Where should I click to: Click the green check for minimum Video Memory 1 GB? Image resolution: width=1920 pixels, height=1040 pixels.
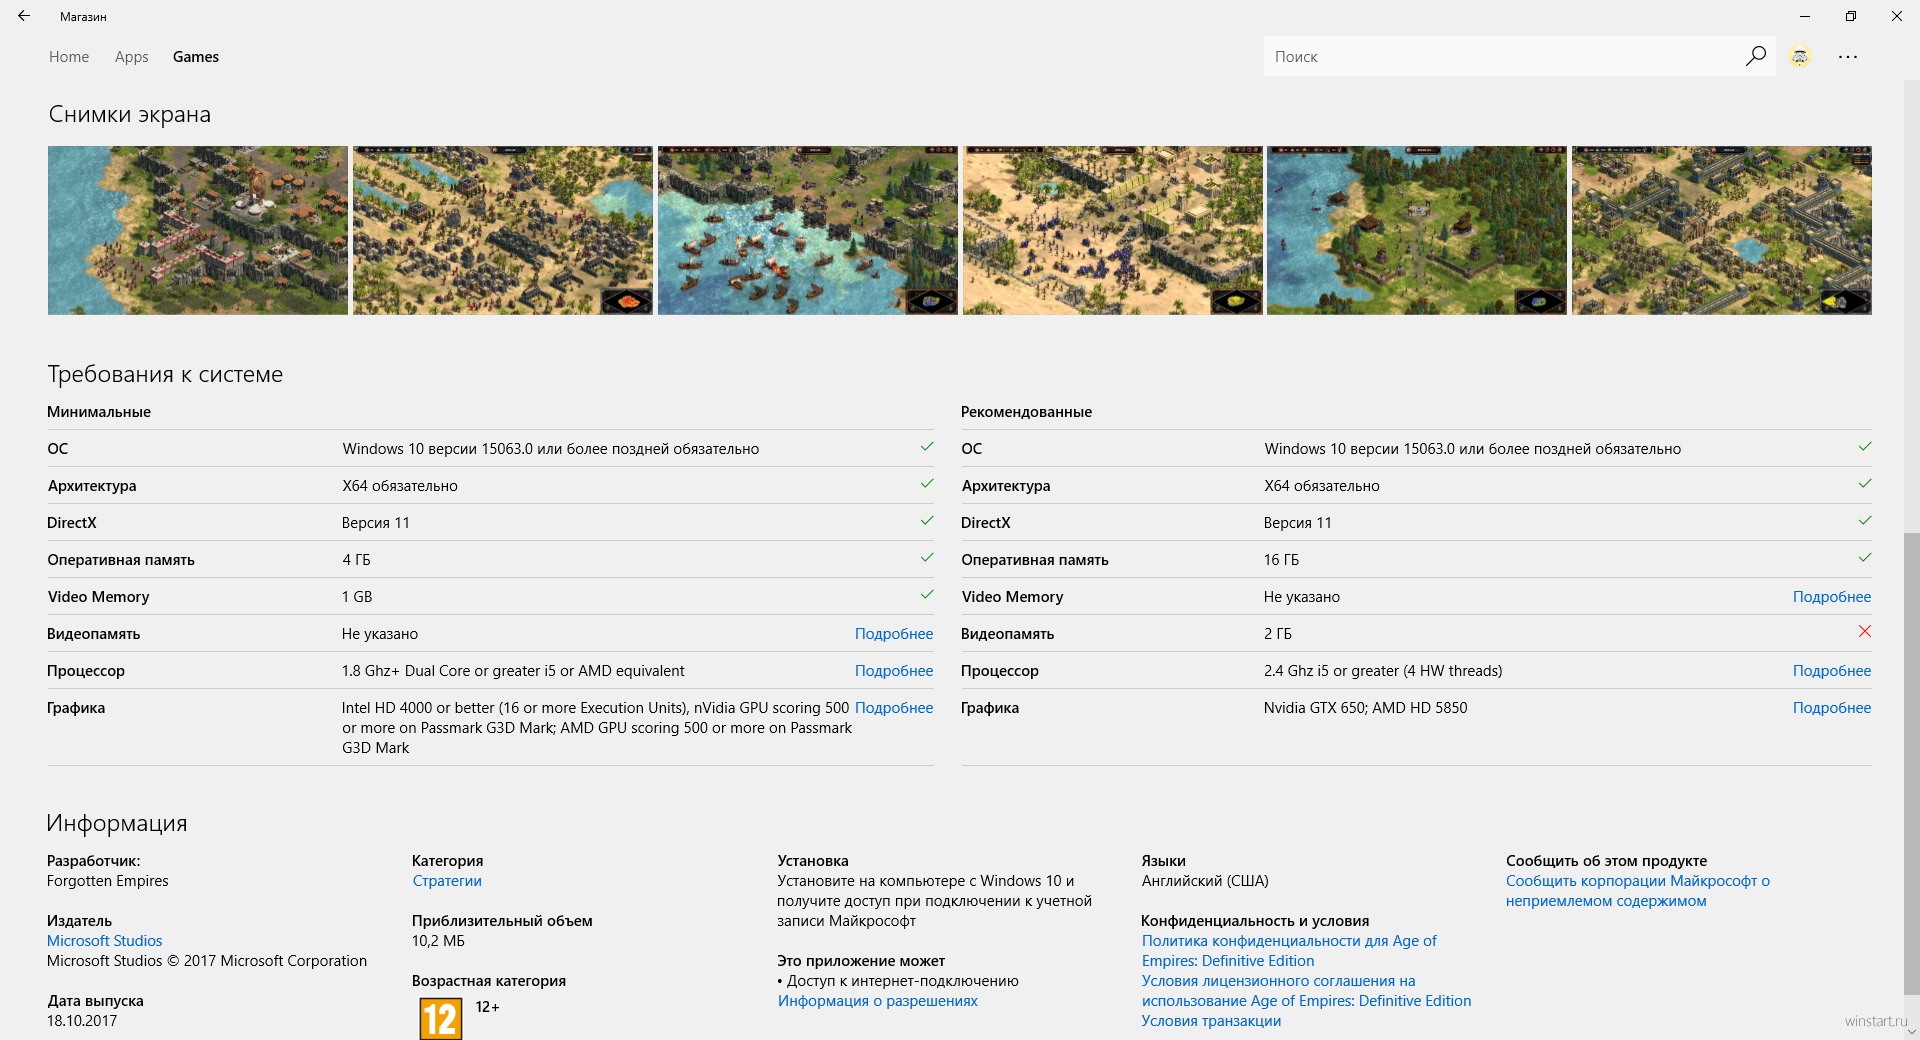pyautogui.click(x=927, y=595)
